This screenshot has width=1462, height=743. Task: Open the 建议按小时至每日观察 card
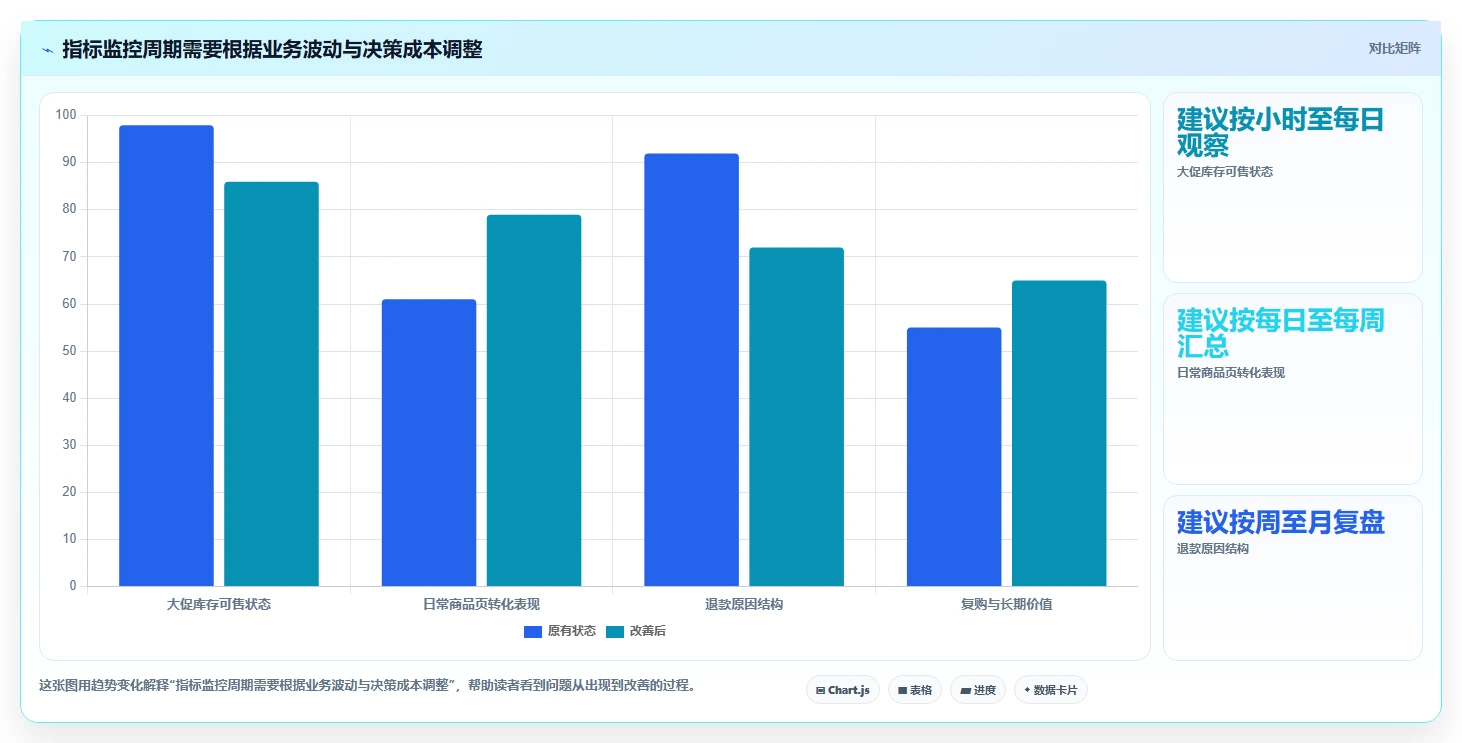[x=1293, y=188]
